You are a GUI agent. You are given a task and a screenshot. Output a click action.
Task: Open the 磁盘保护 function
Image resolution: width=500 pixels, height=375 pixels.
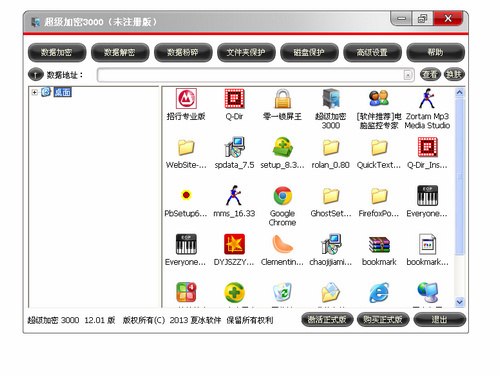coord(309,52)
